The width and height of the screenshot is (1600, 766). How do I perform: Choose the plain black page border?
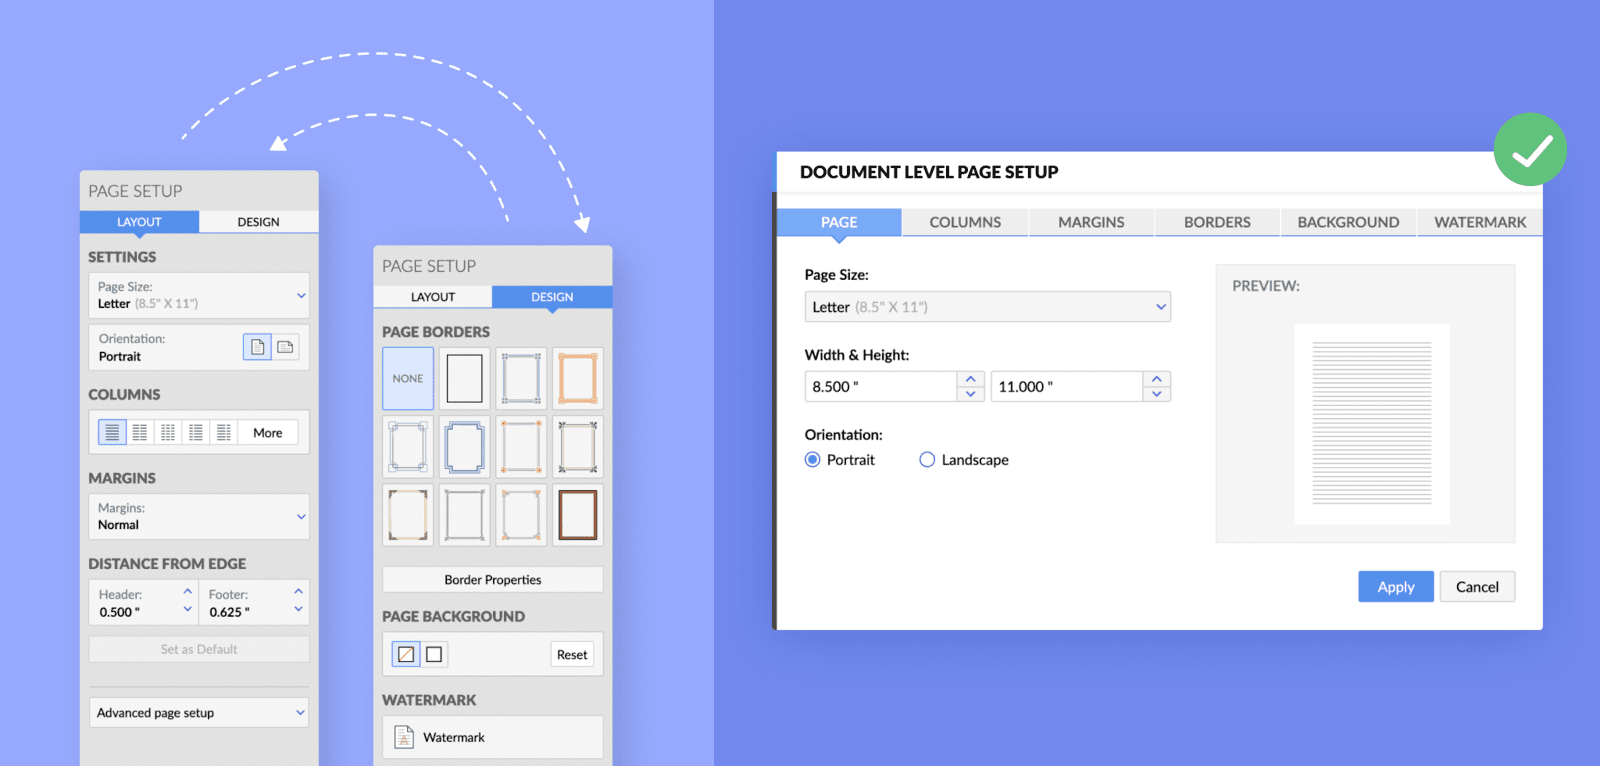point(464,379)
